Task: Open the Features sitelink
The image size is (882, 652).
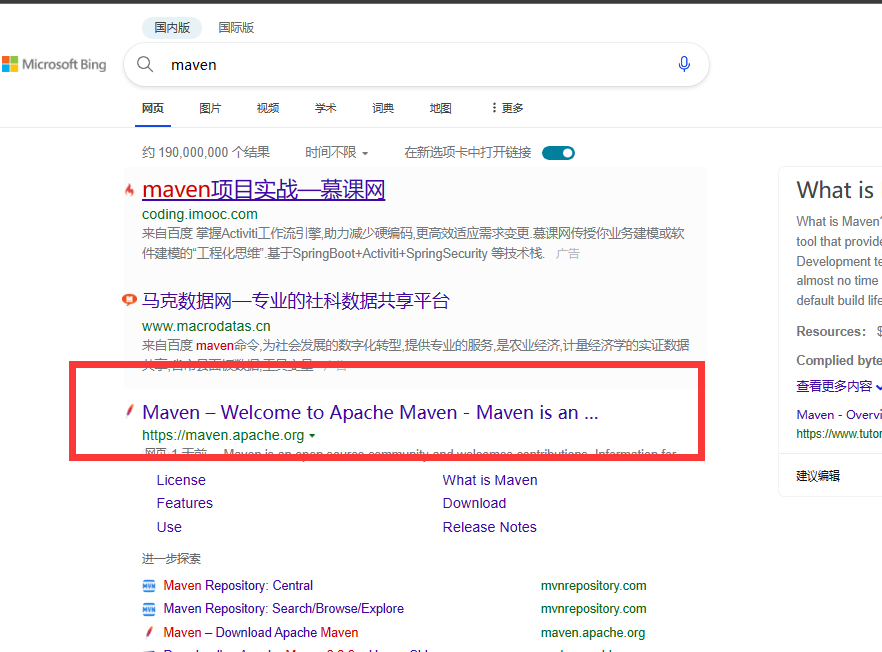Action: (184, 503)
